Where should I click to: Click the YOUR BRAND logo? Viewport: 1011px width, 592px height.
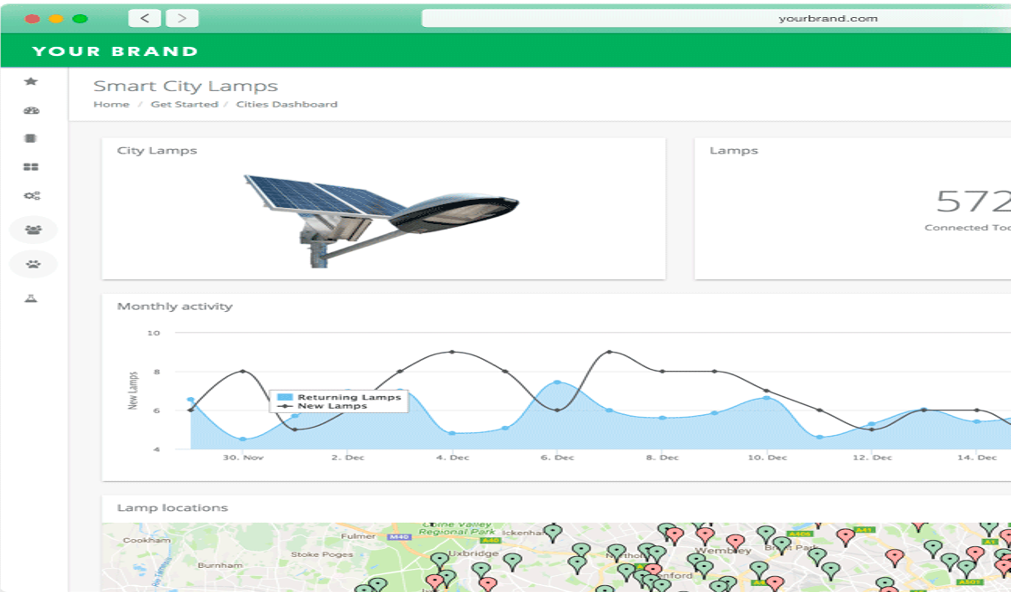(x=115, y=51)
